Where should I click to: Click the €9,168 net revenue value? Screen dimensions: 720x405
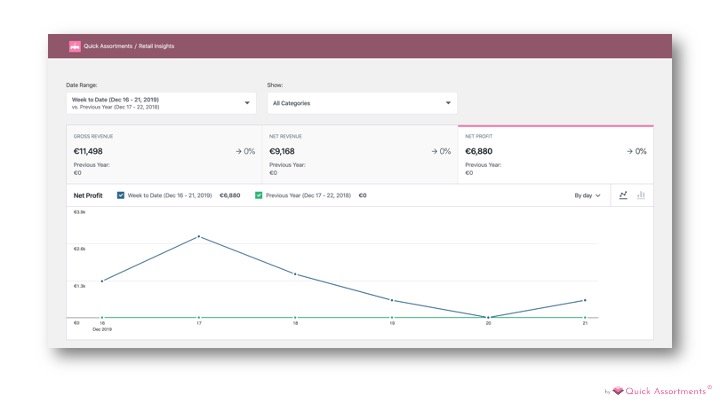pyautogui.click(x=282, y=151)
